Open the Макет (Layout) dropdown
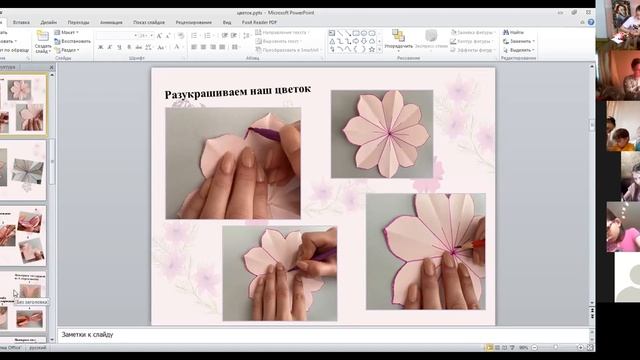The width and height of the screenshot is (640, 360). (67, 32)
